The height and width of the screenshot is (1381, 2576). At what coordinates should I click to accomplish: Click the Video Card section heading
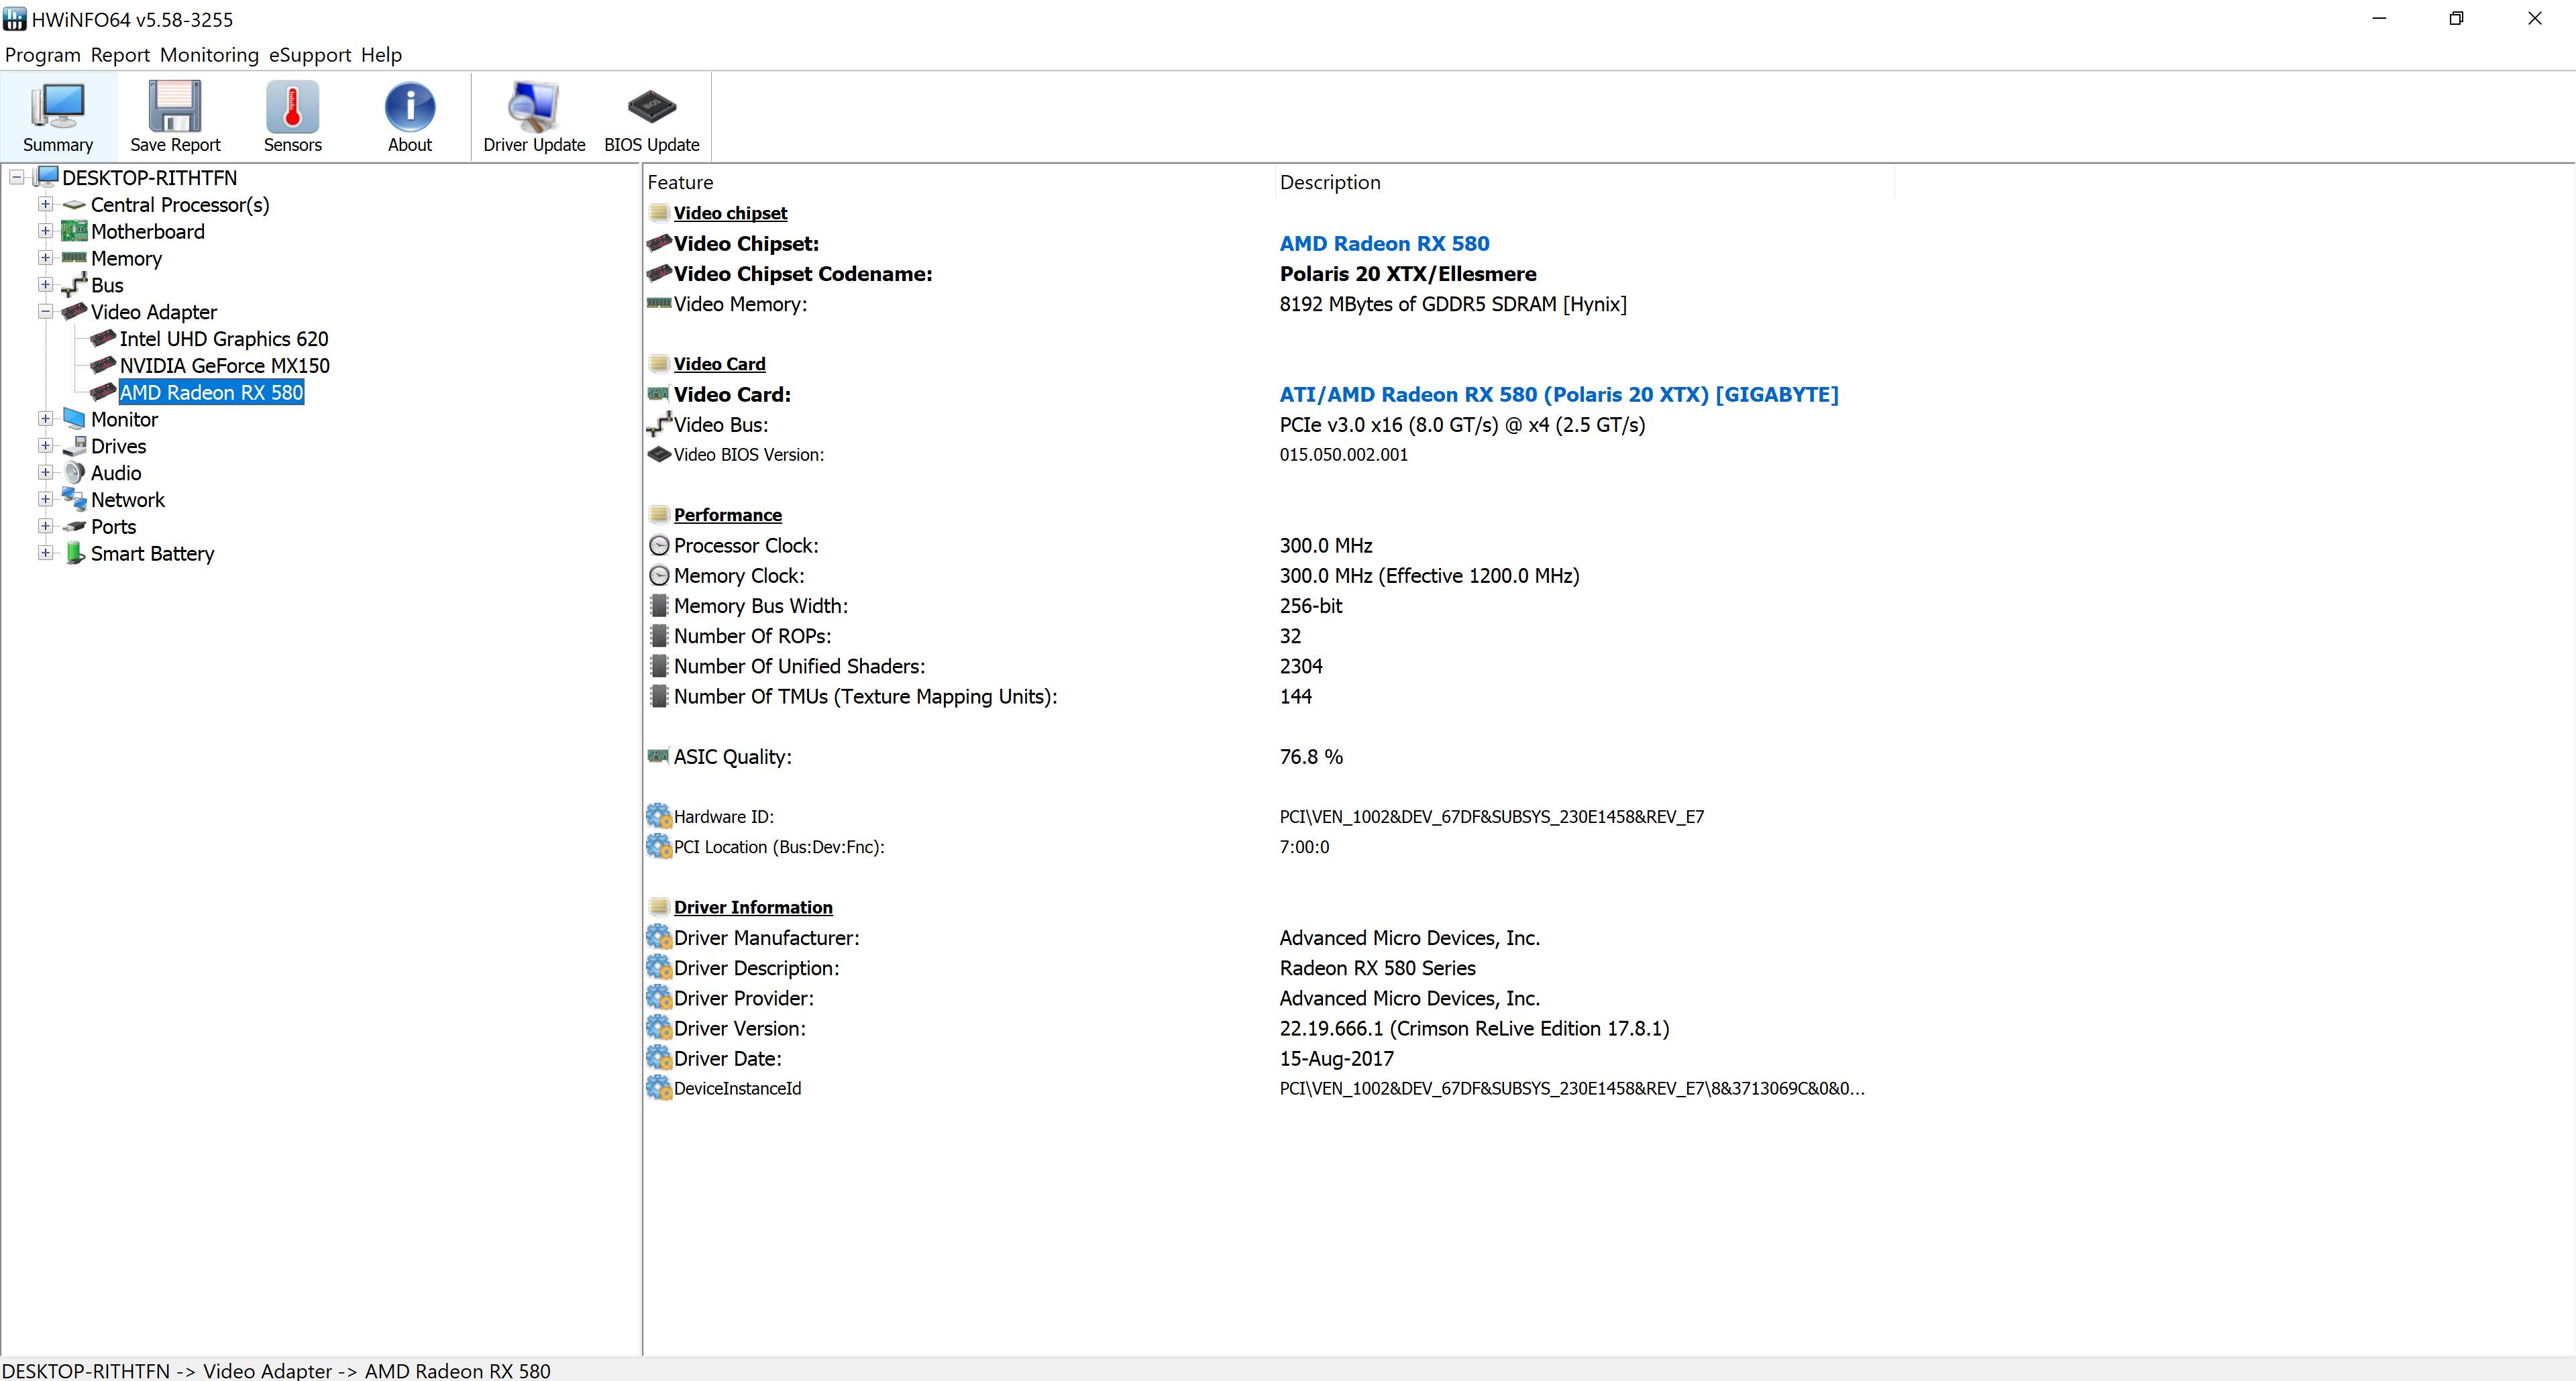[719, 364]
